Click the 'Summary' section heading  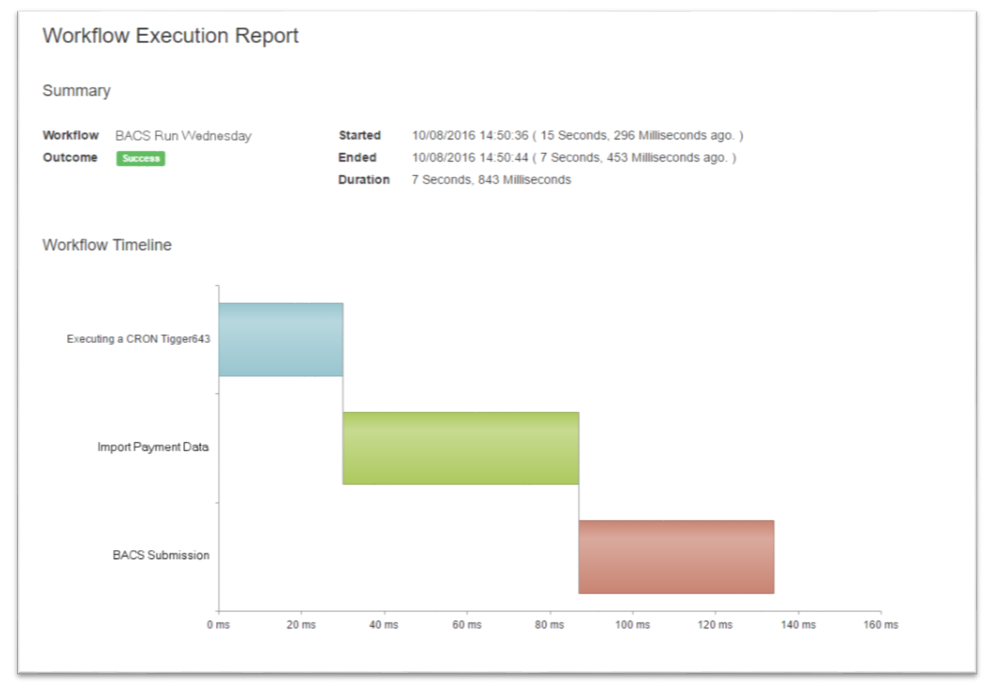(77, 91)
